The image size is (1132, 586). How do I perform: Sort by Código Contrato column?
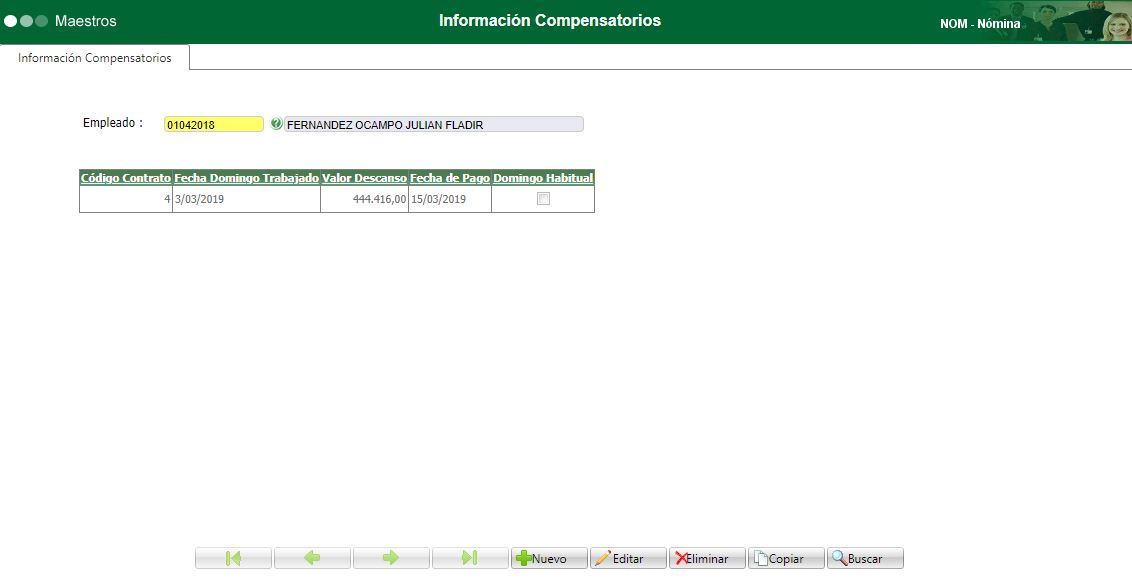126,178
